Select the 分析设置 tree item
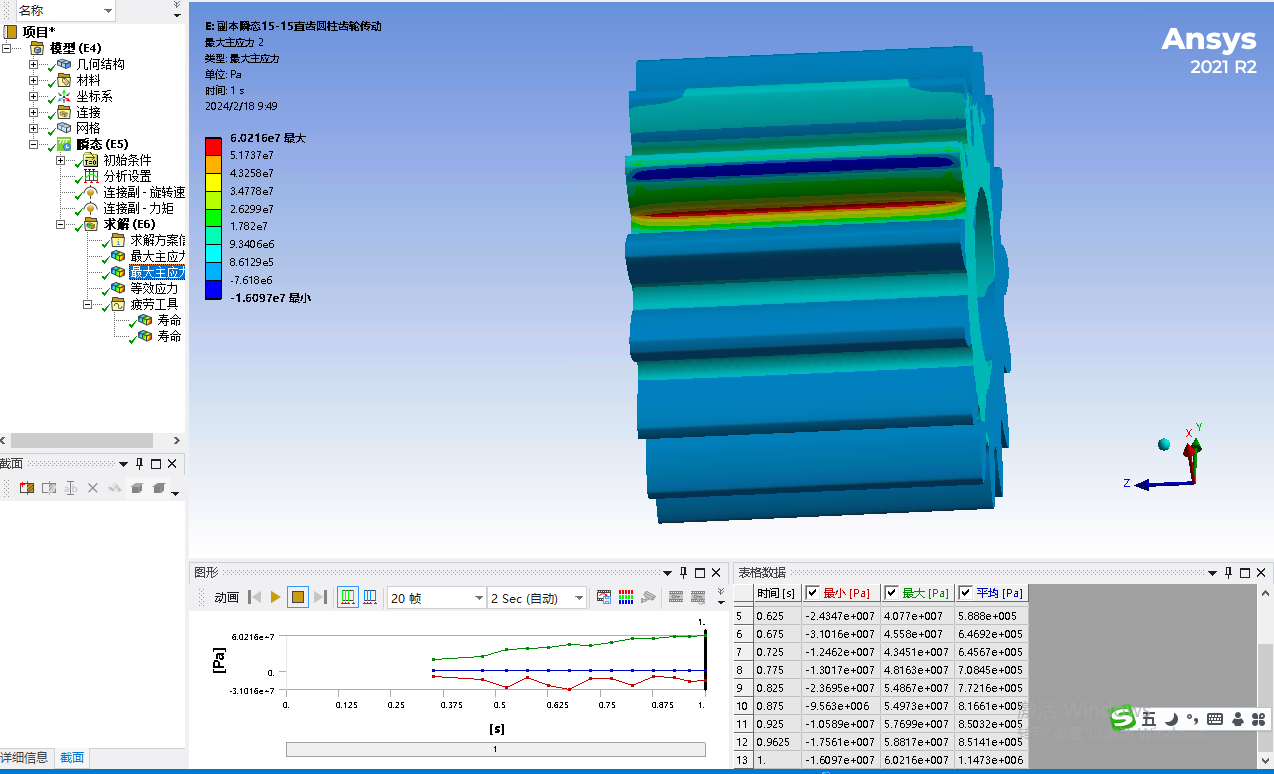 point(128,176)
